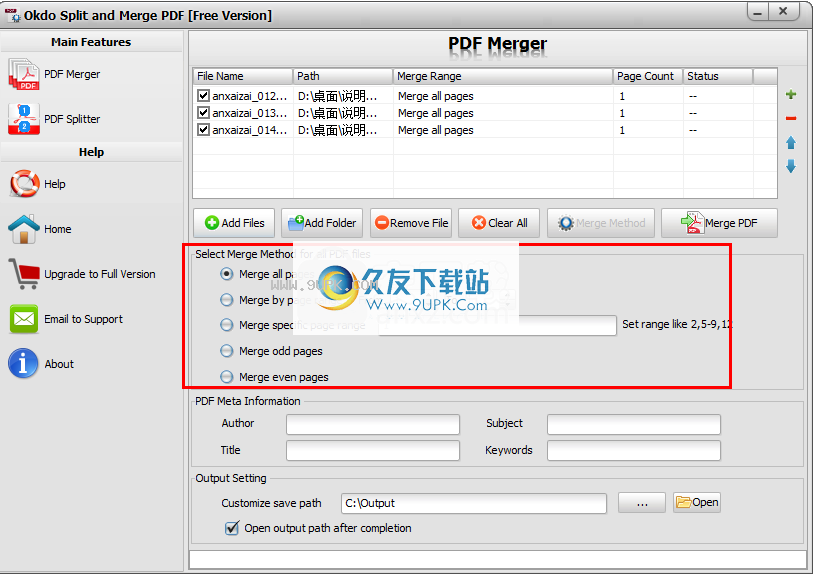Click the Author input field
This screenshot has height=576, width=813.
pos(373,424)
